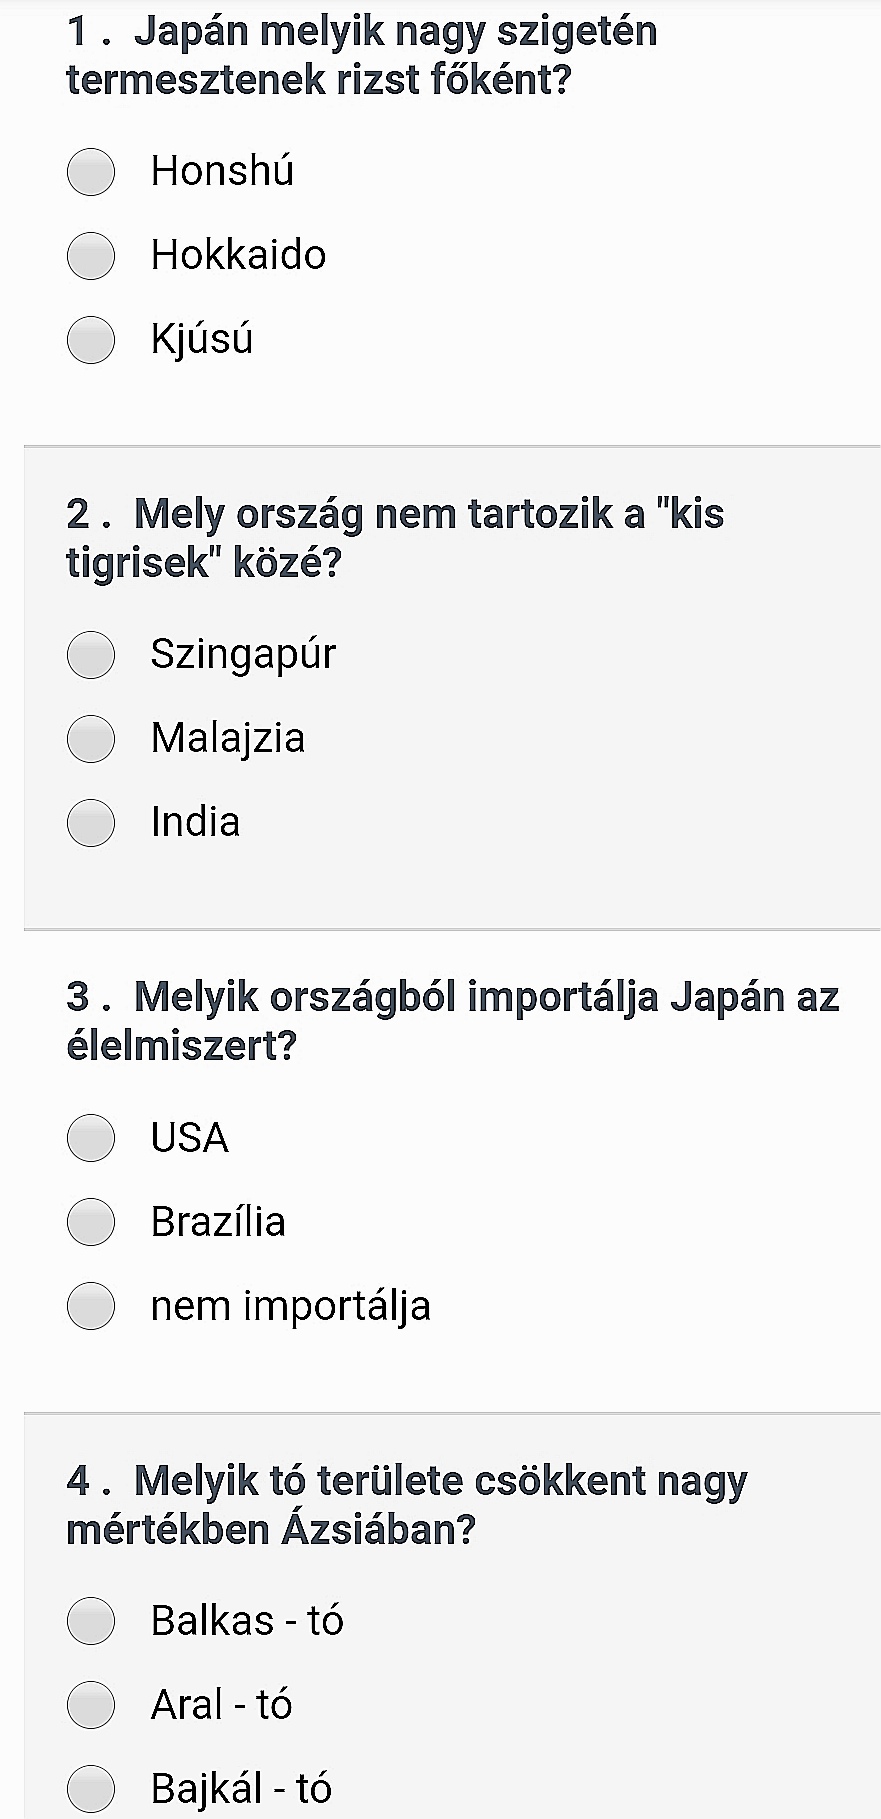Choose Bajkál - tó option

tap(91, 1789)
